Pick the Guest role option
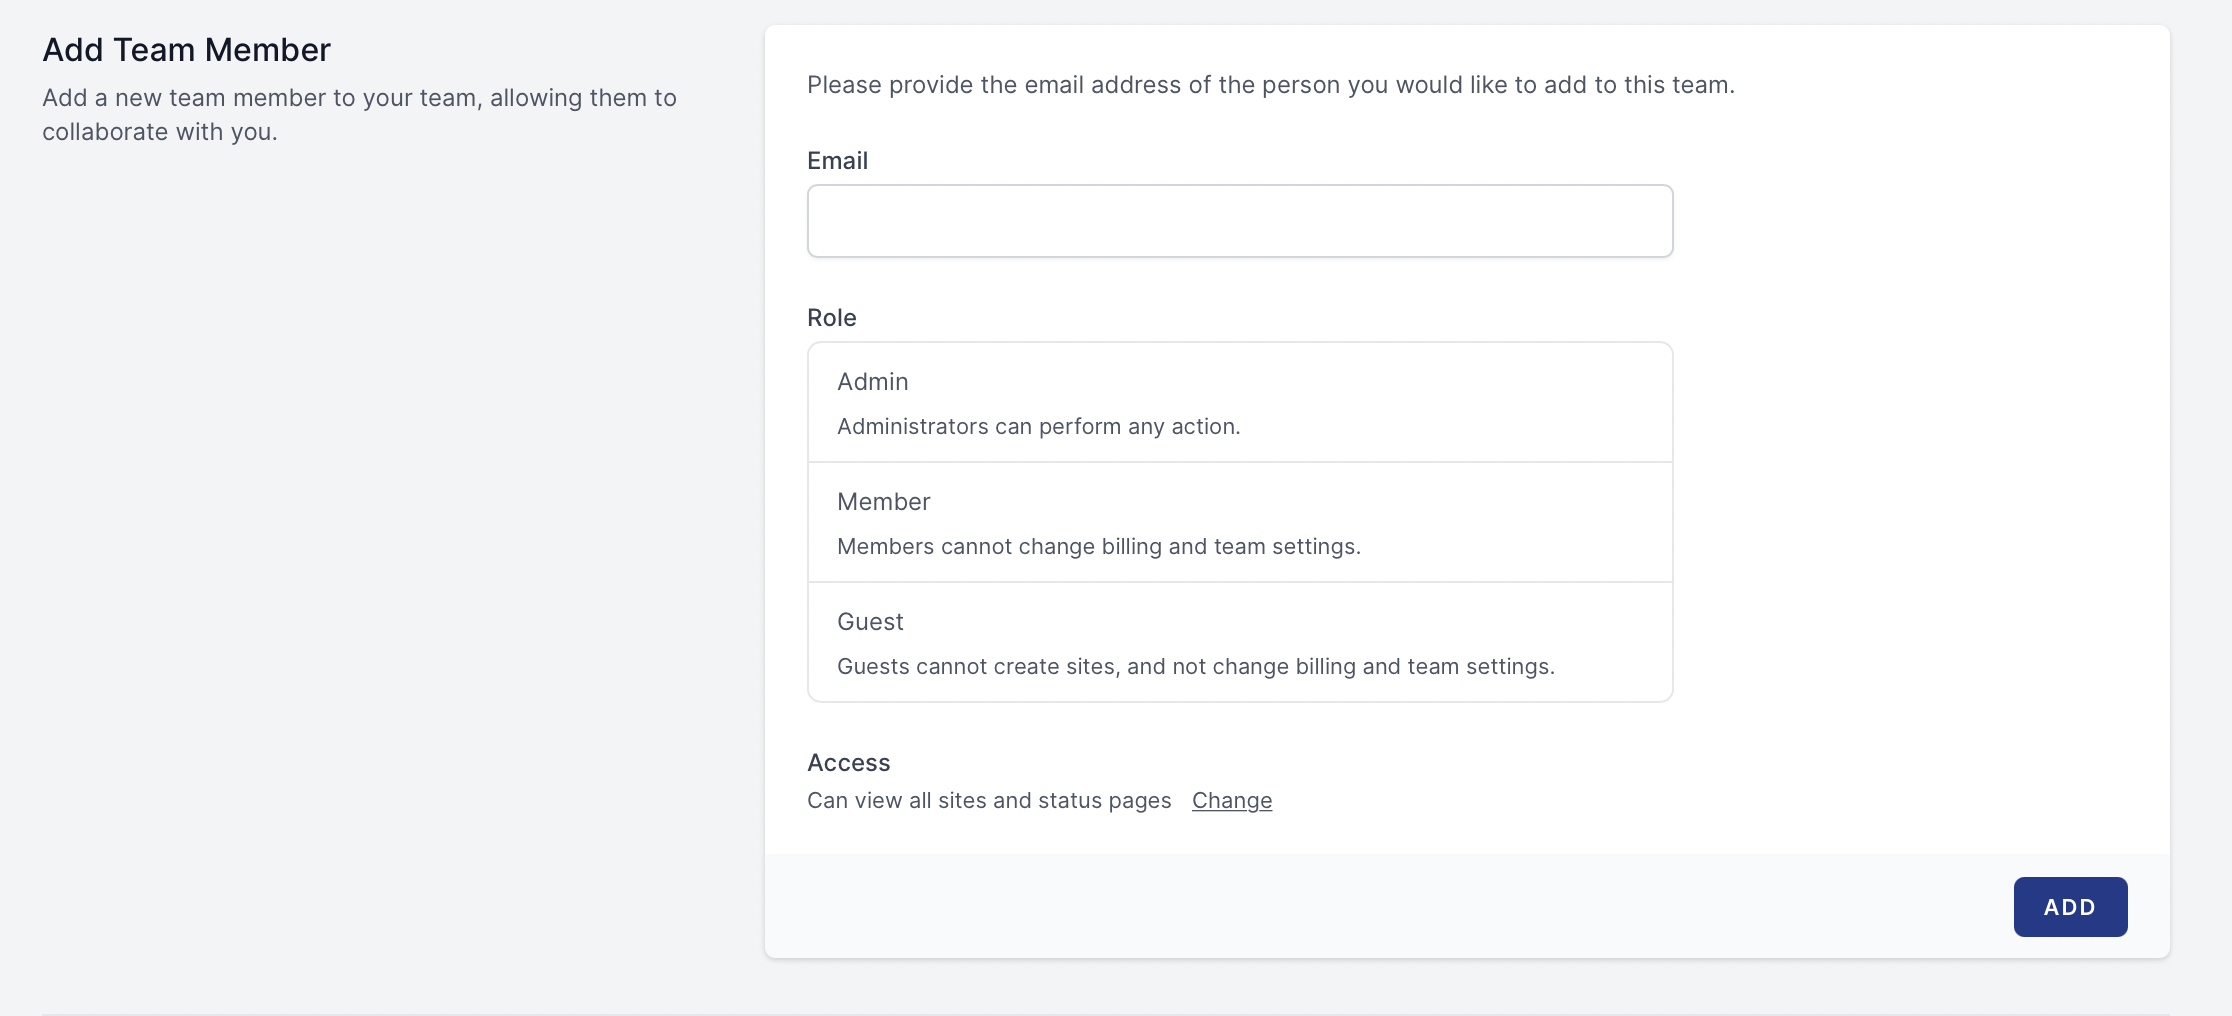This screenshot has height=1016, width=2232. click(x=1240, y=643)
